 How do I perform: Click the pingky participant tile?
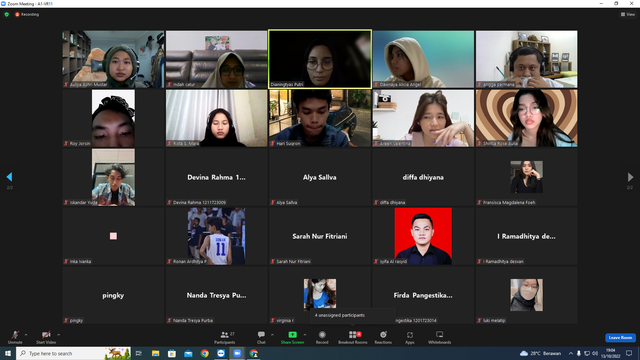[x=113, y=295]
